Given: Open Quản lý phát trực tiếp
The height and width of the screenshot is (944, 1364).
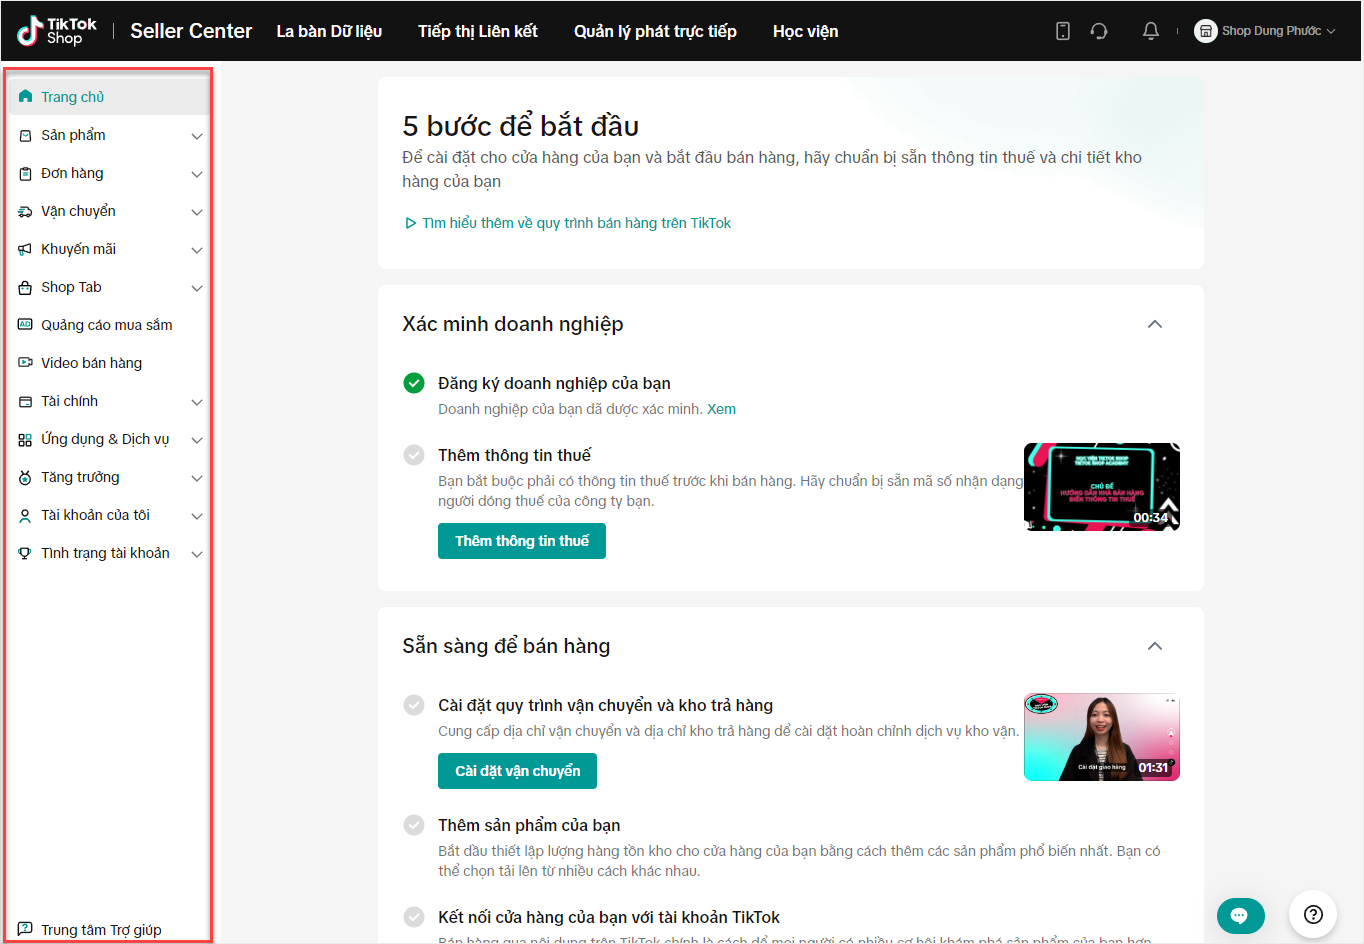Looking at the screenshot, I should [655, 31].
